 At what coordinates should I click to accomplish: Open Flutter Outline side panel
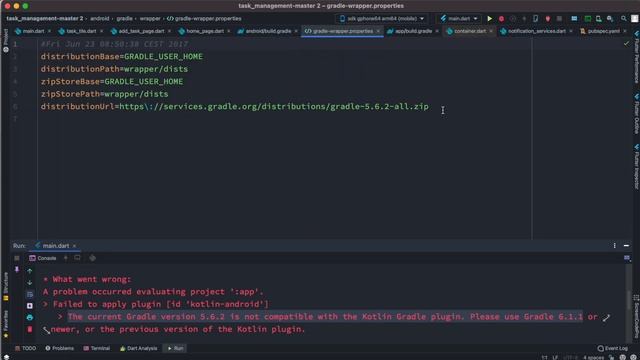636,113
